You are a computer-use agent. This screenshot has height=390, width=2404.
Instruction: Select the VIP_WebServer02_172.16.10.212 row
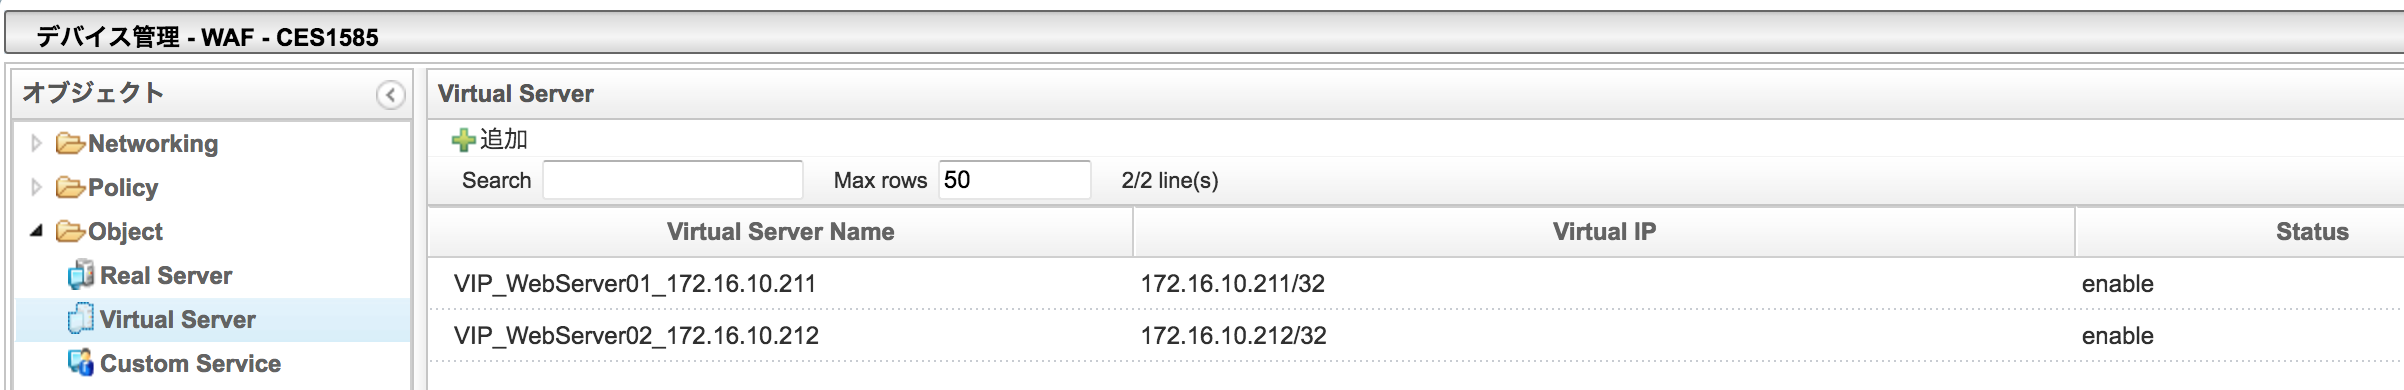coord(1416,336)
